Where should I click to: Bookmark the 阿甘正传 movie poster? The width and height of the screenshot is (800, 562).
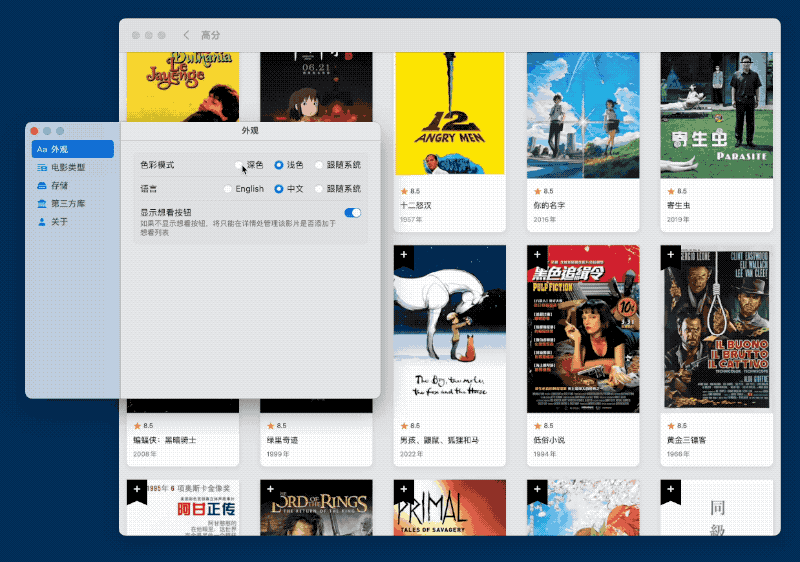(137, 490)
